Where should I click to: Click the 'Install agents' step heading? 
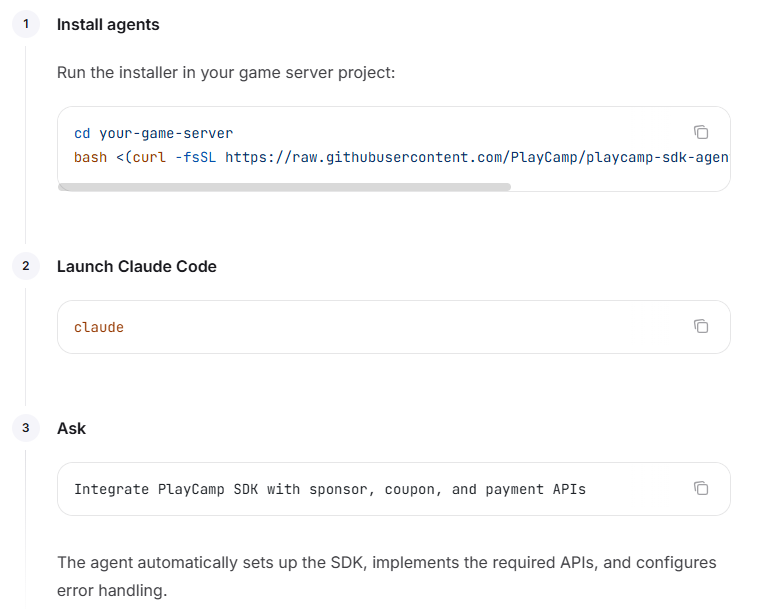[108, 25]
